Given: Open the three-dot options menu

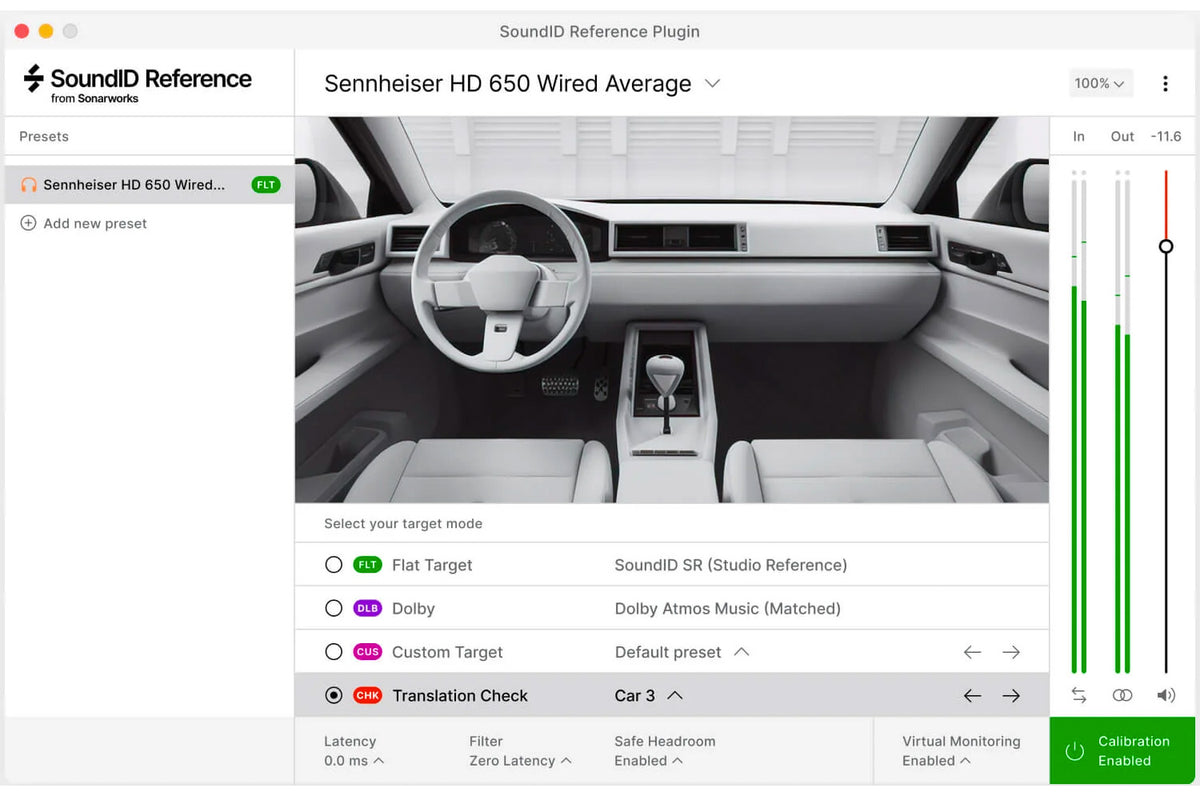Looking at the screenshot, I should tap(1165, 84).
